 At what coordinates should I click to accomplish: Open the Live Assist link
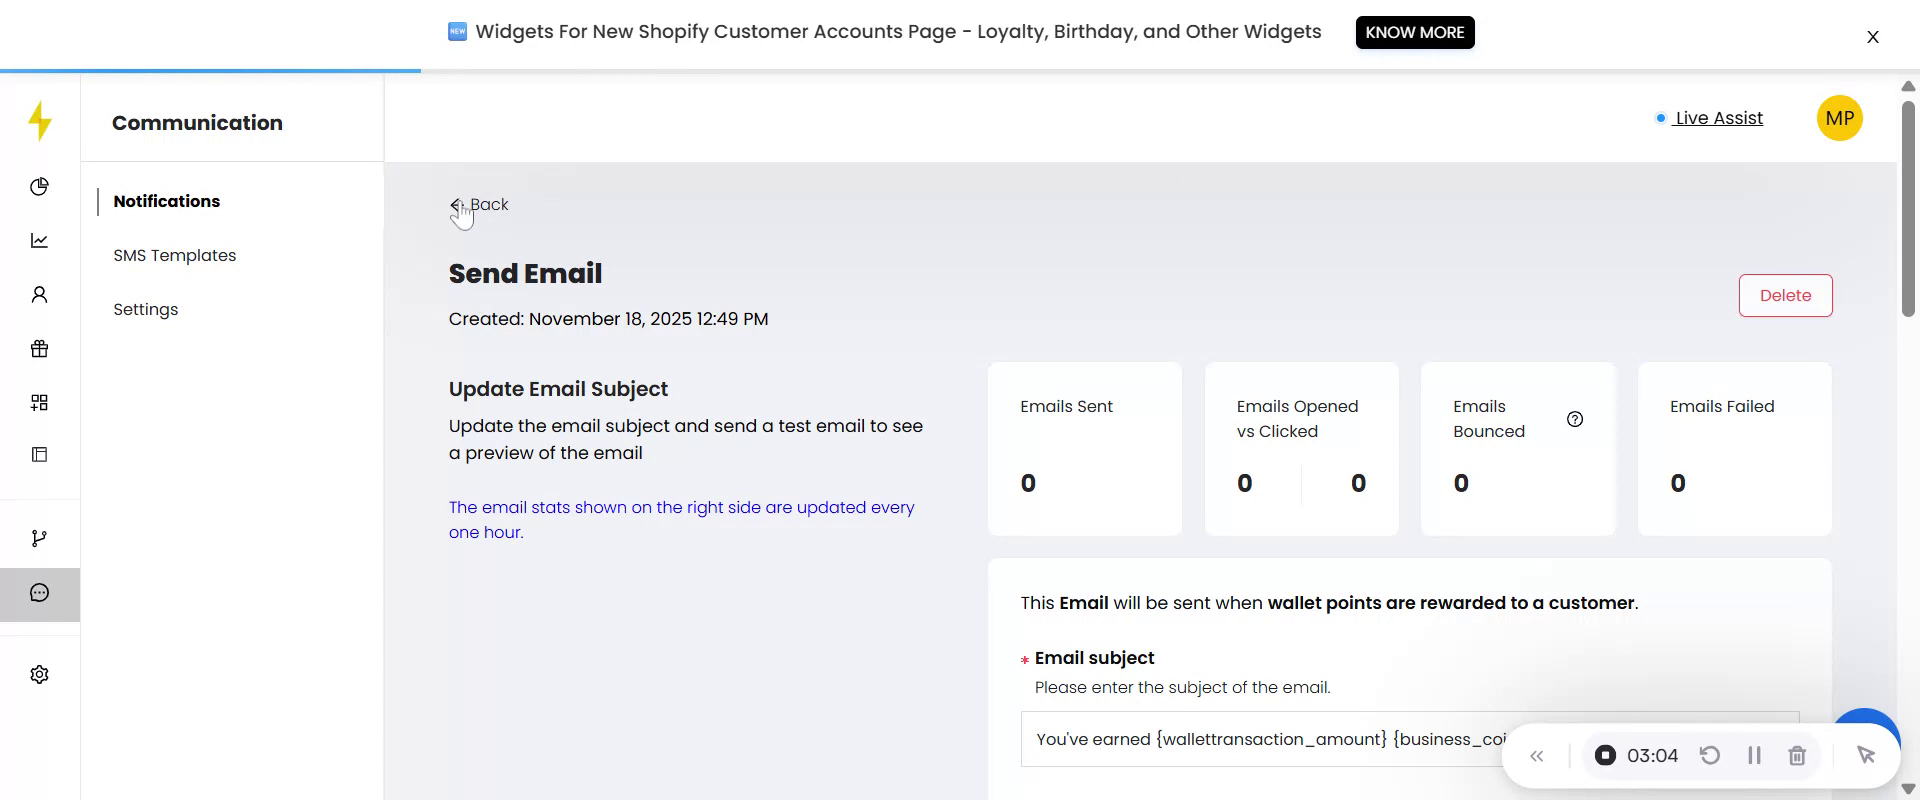(x=1718, y=118)
